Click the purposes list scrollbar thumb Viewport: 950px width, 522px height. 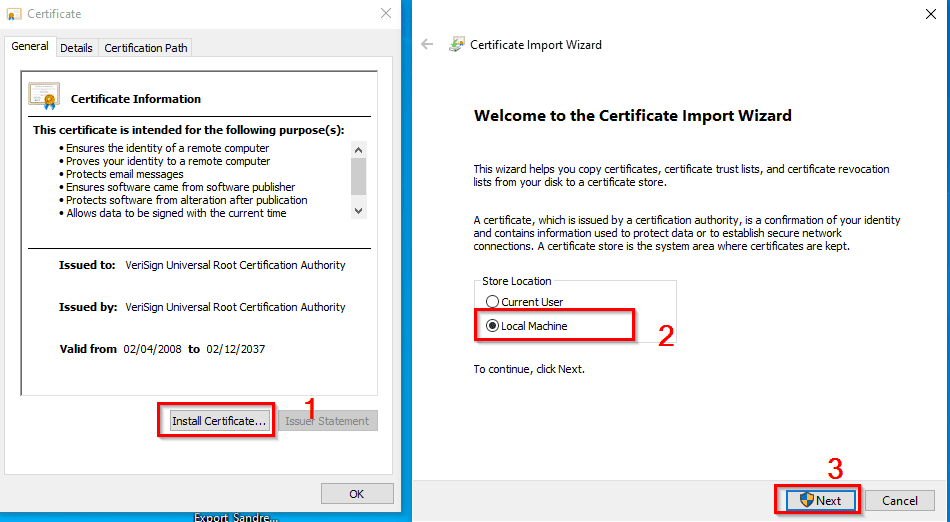click(359, 176)
